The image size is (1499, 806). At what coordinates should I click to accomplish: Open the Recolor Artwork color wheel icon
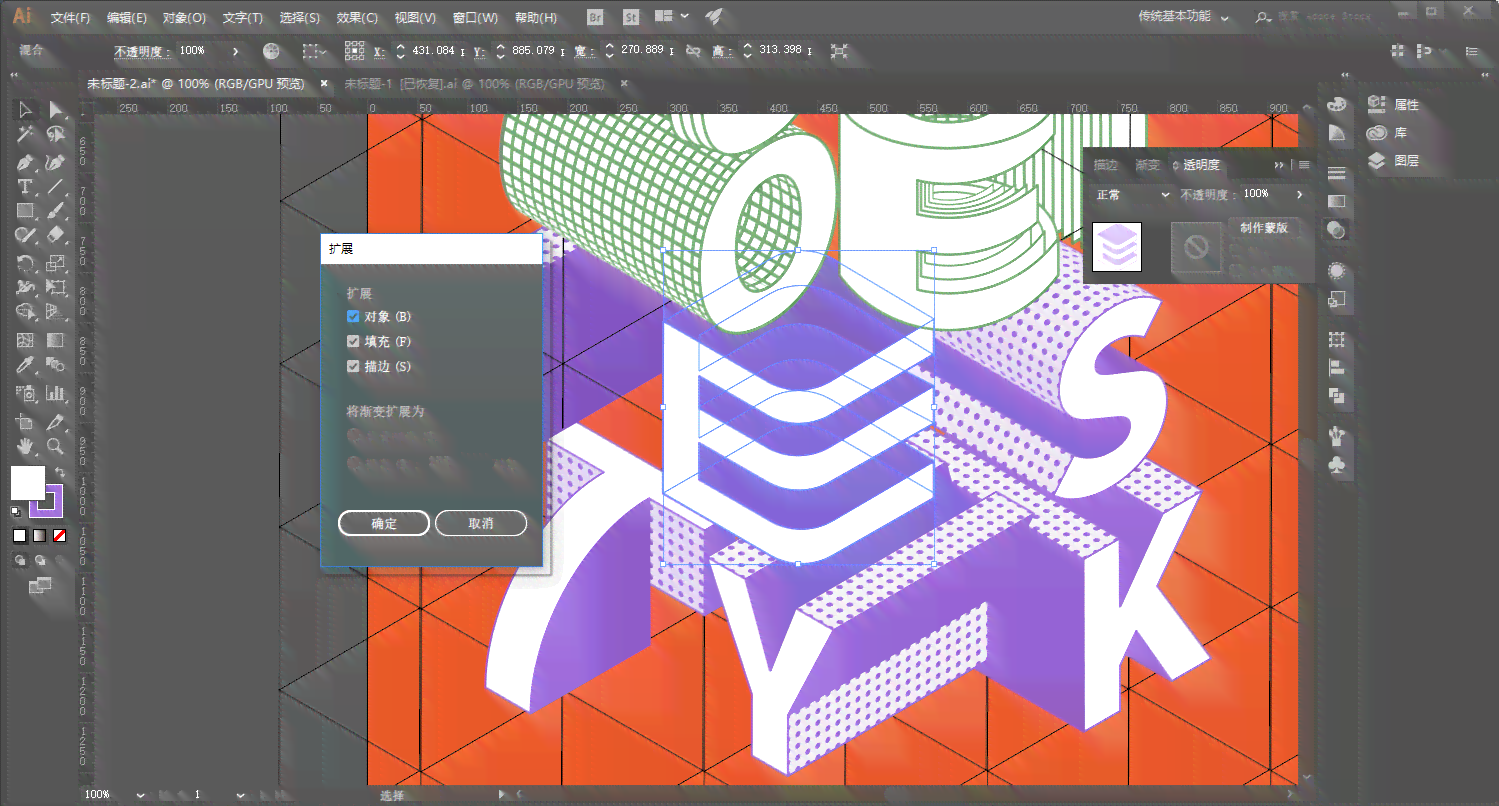pos(271,51)
